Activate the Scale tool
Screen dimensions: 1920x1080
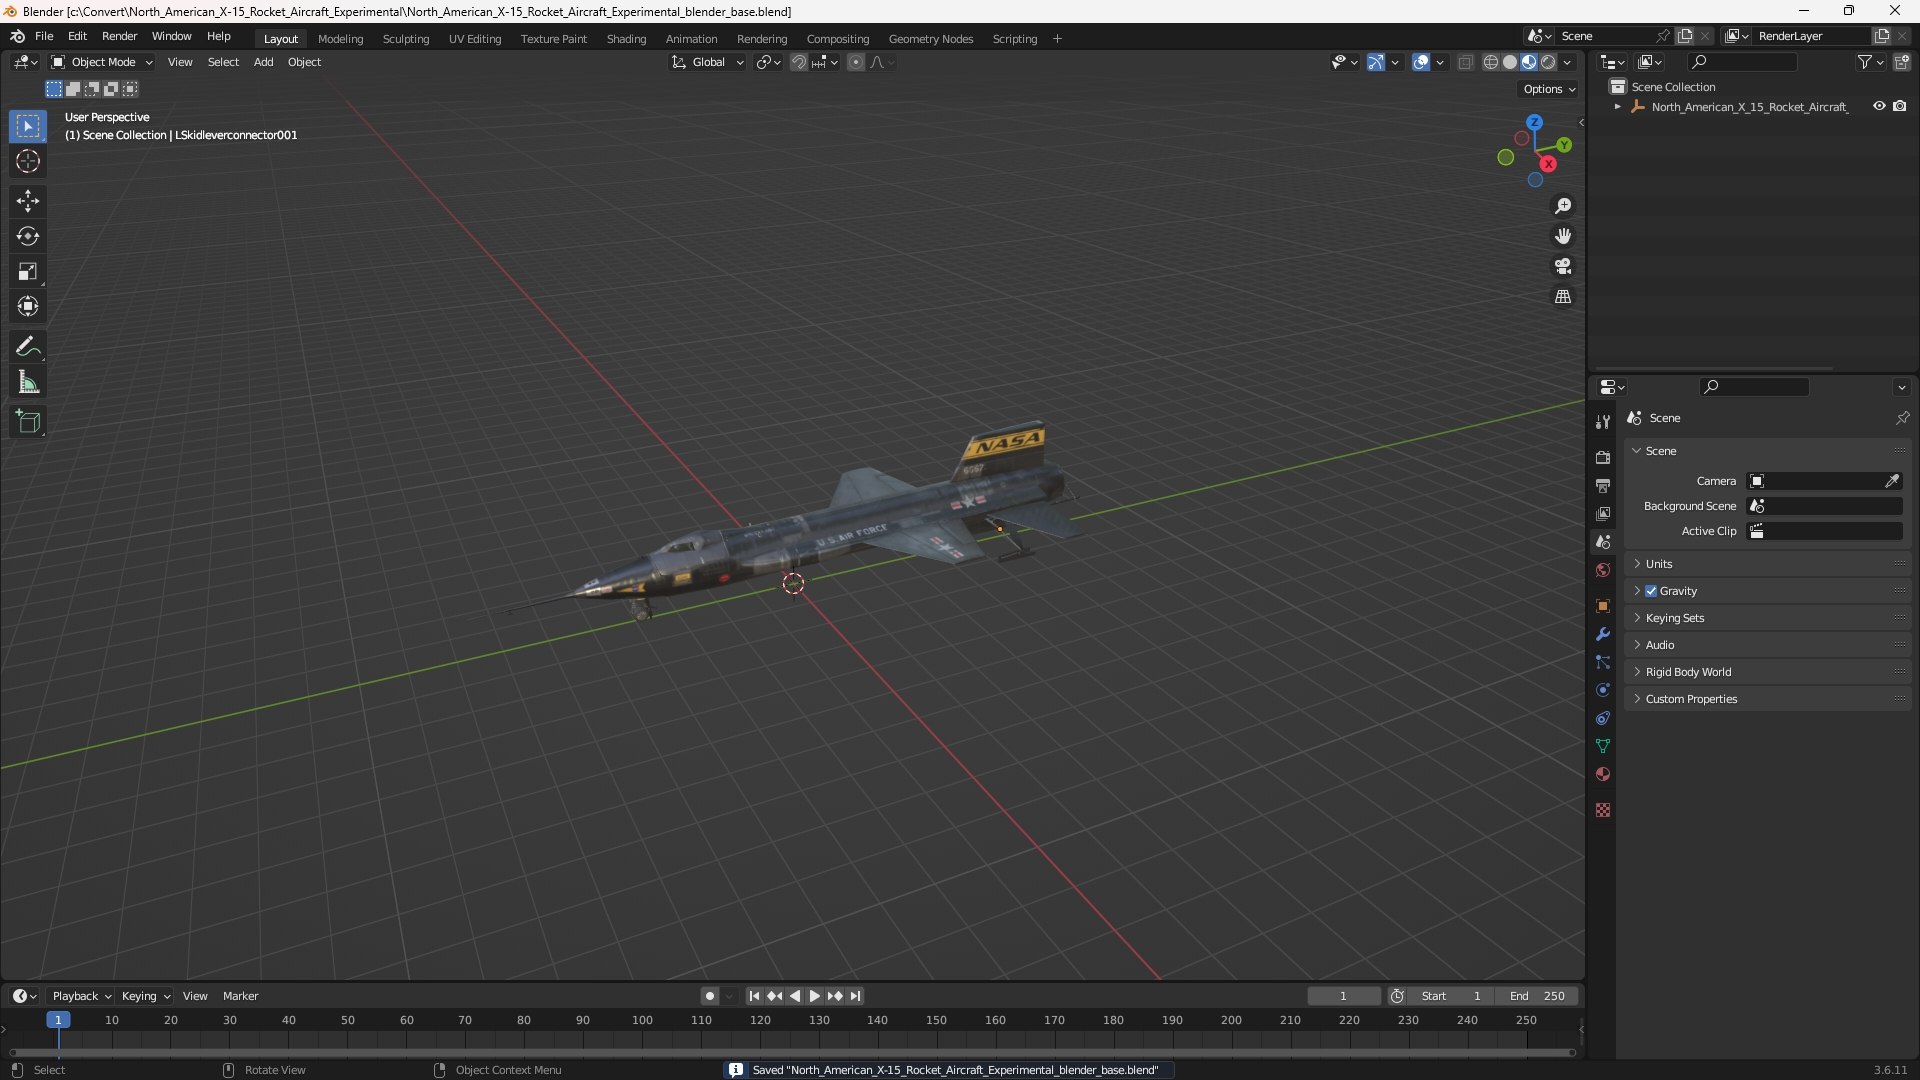click(28, 271)
